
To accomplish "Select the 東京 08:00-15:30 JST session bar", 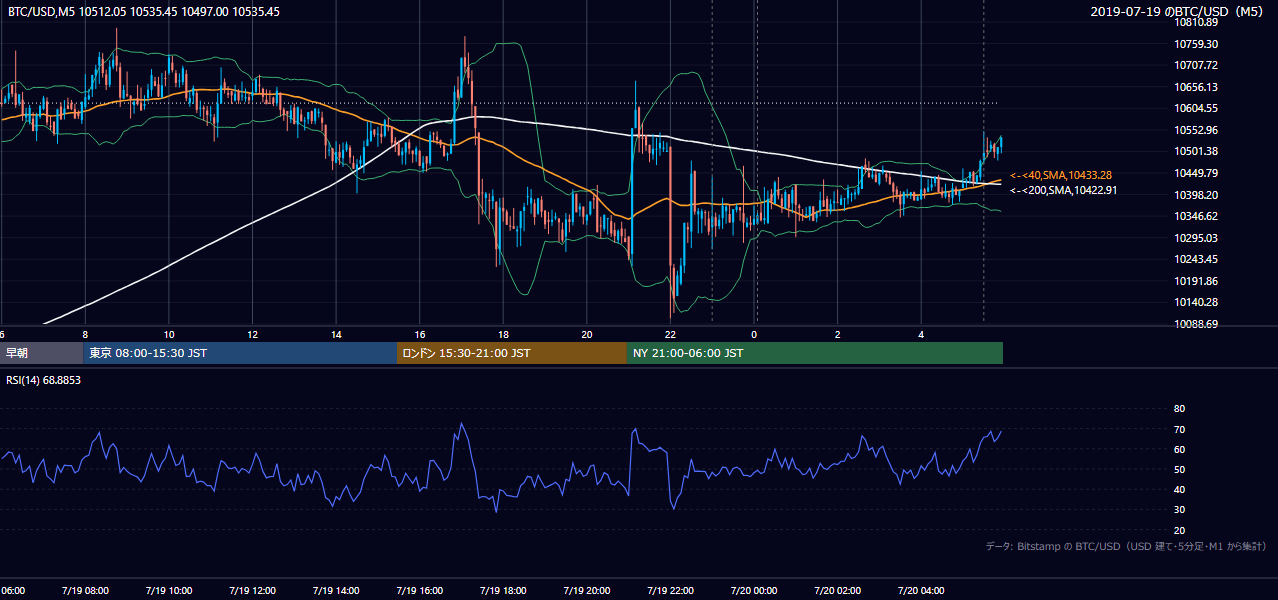I will [240, 353].
